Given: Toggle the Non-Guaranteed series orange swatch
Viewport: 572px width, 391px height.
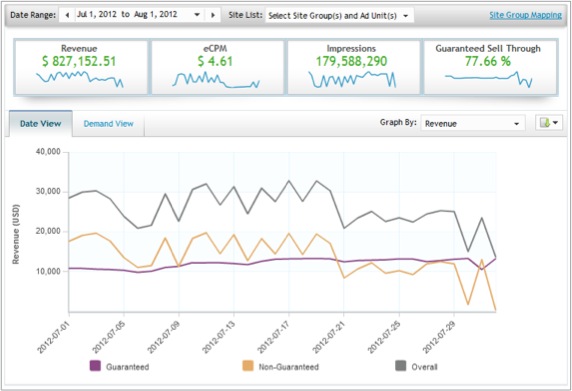Looking at the screenshot, I should pyautogui.click(x=248, y=366).
